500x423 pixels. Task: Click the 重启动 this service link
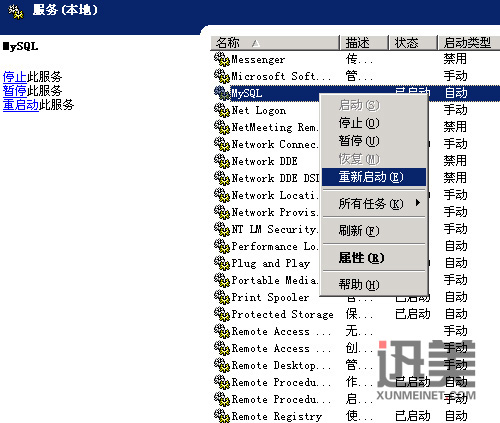tap(21, 105)
